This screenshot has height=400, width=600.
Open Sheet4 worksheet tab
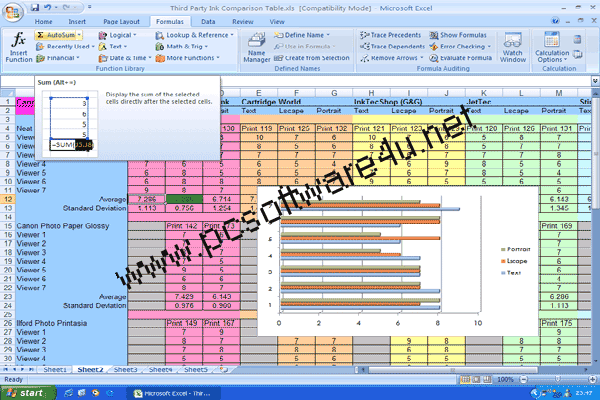point(160,370)
